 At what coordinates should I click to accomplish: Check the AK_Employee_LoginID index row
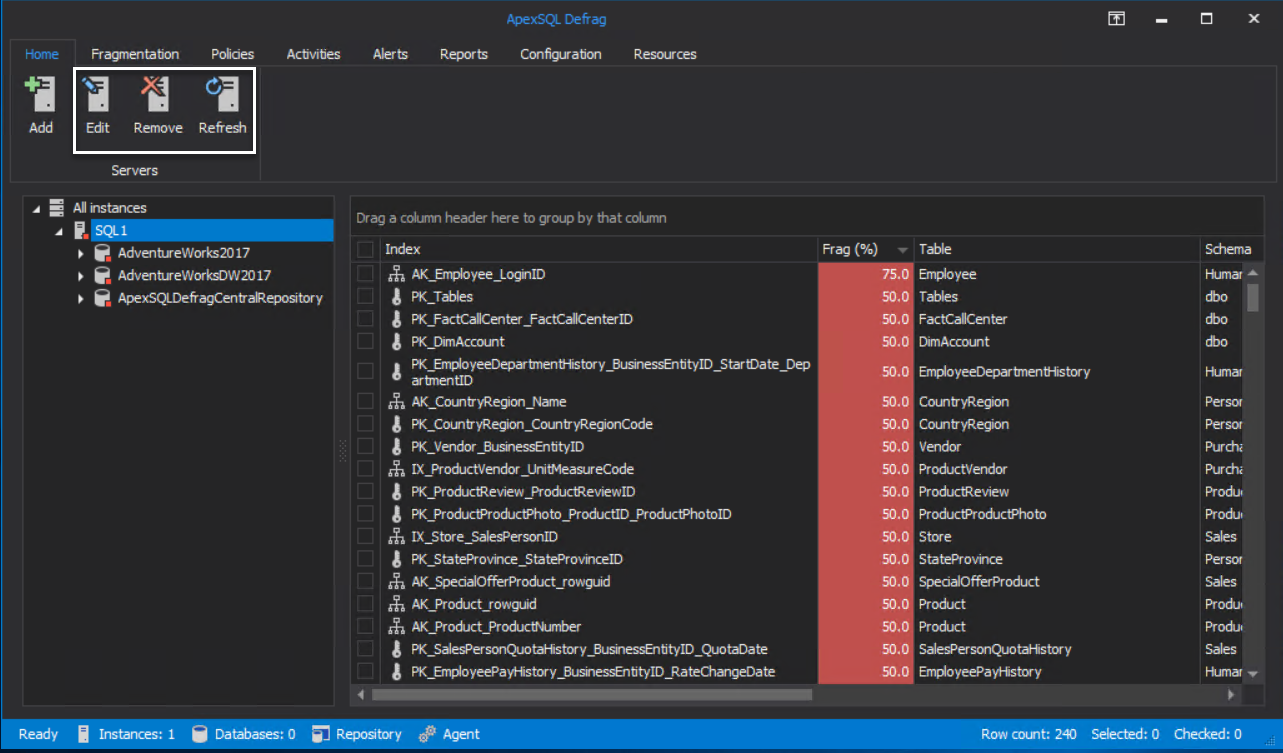pos(365,273)
